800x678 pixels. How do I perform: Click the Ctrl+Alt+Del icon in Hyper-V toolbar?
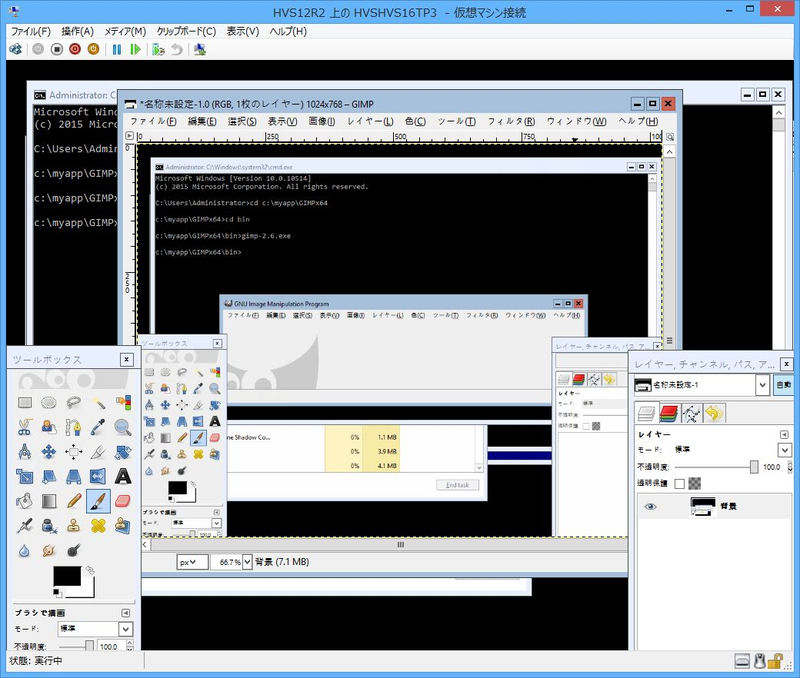[x=16, y=49]
